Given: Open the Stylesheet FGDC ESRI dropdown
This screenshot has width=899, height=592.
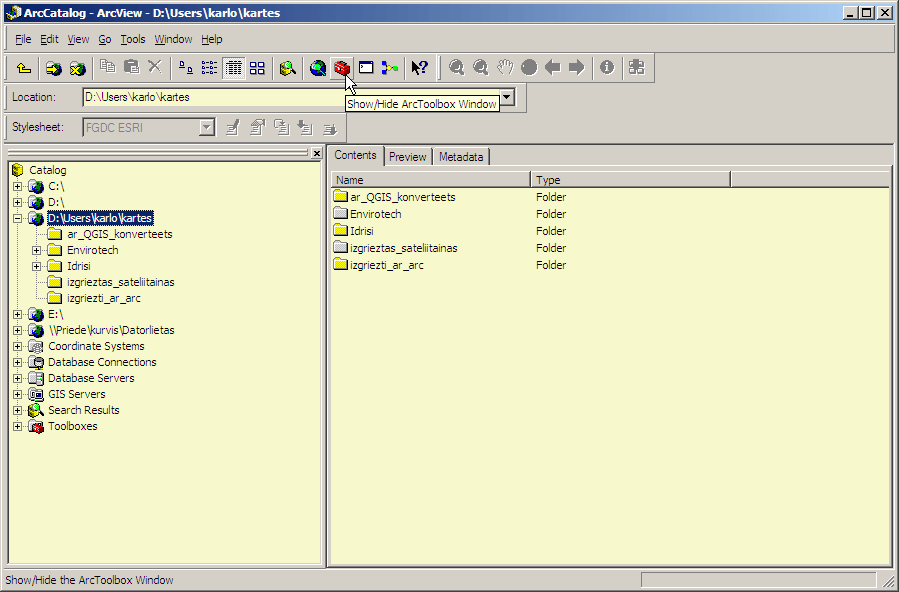Looking at the screenshot, I should coord(207,127).
